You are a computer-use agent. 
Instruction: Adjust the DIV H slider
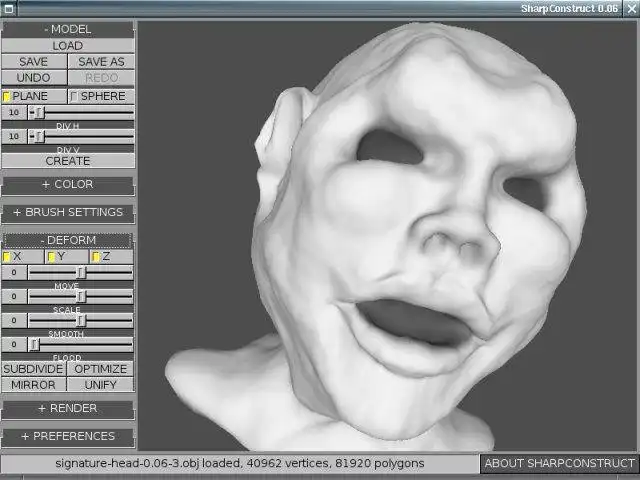(x=81, y=112)
